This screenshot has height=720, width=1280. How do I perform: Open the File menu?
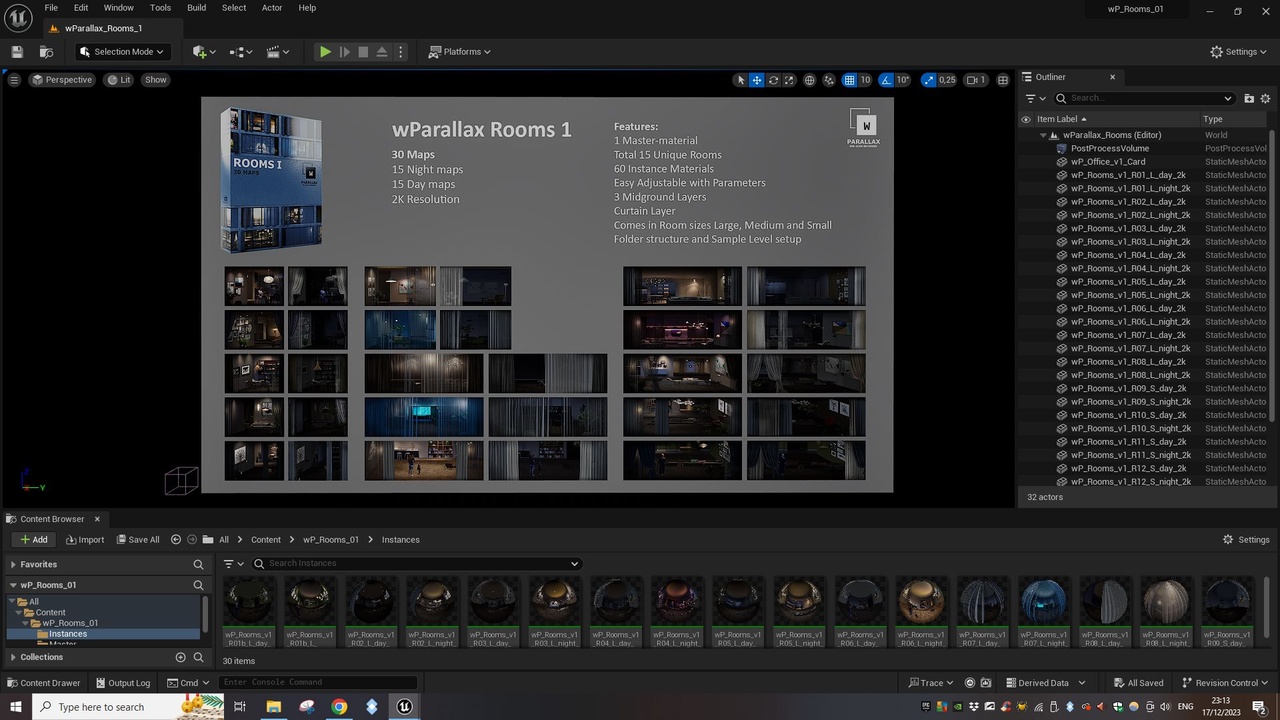(x=51, y=8)
